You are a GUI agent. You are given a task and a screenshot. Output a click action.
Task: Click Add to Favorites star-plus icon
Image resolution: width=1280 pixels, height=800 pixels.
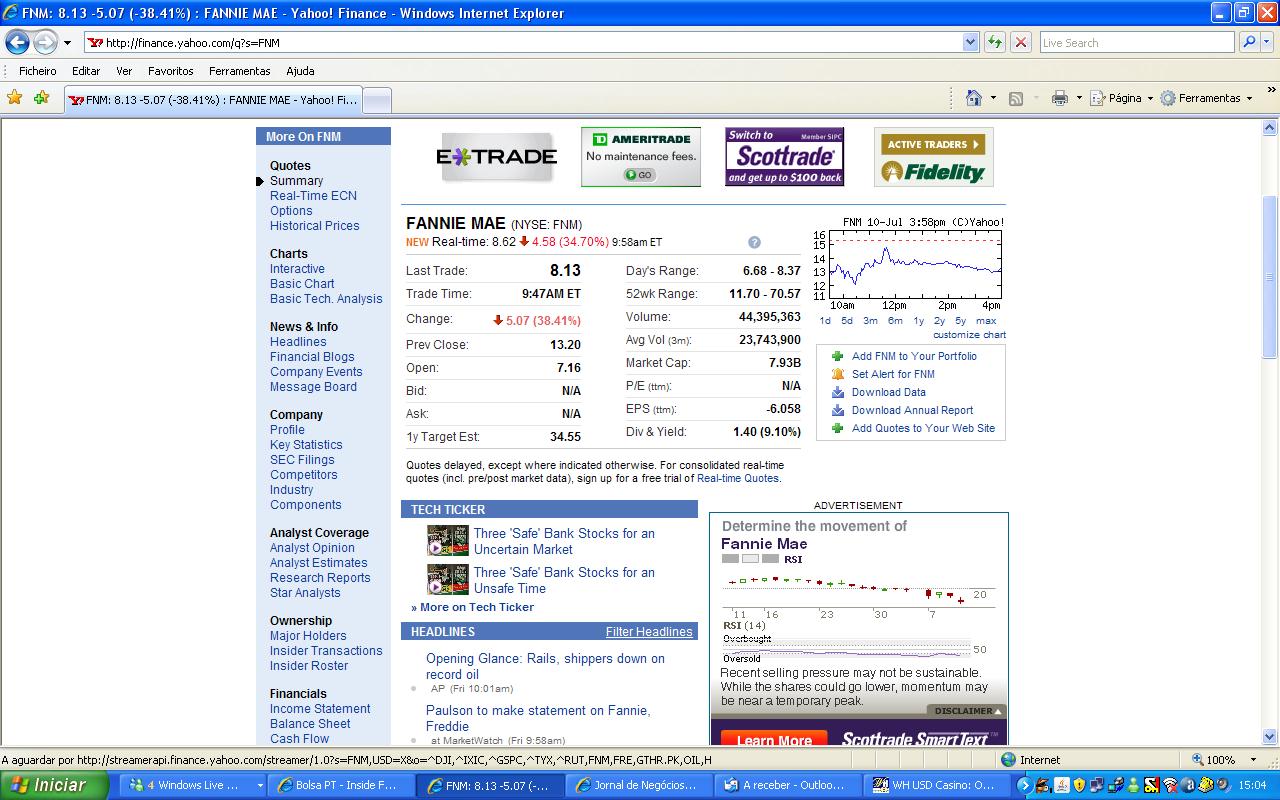pos(41,97)
